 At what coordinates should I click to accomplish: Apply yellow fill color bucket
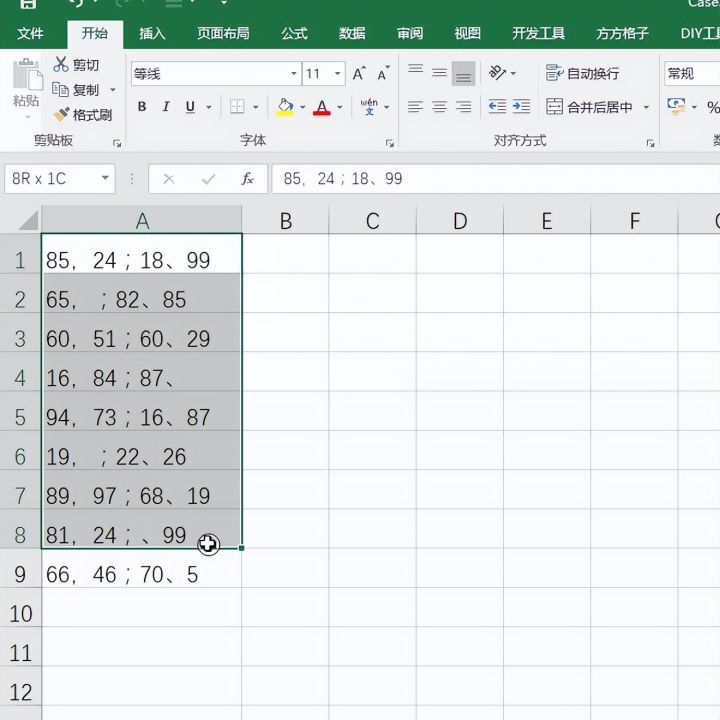tap(285, 107)
